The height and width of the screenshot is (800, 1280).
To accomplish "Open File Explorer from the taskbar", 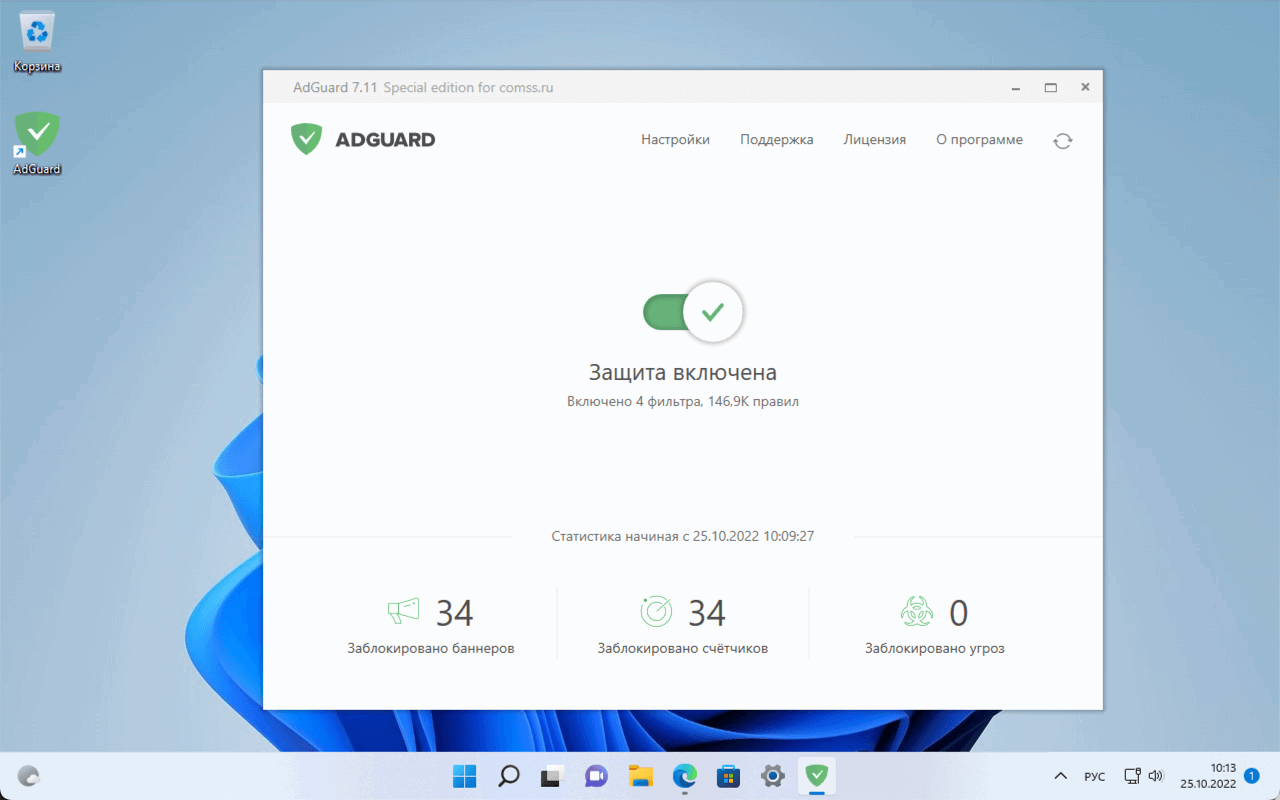I will [x=641, y=775].
